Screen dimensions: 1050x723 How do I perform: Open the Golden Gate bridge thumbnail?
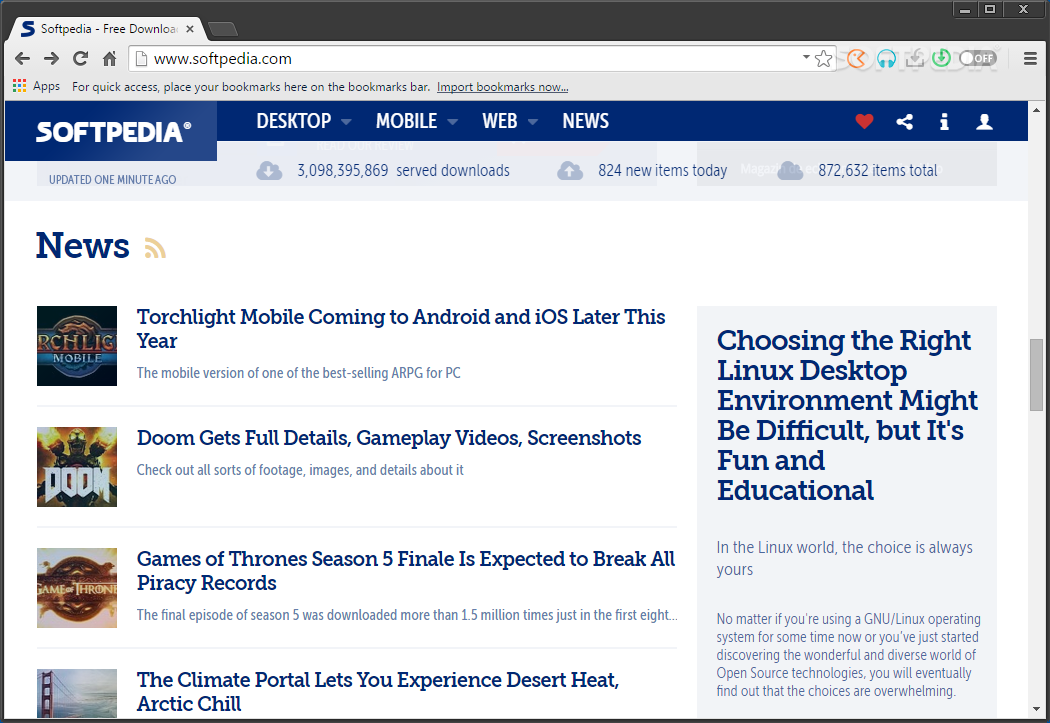click(77, 694)
